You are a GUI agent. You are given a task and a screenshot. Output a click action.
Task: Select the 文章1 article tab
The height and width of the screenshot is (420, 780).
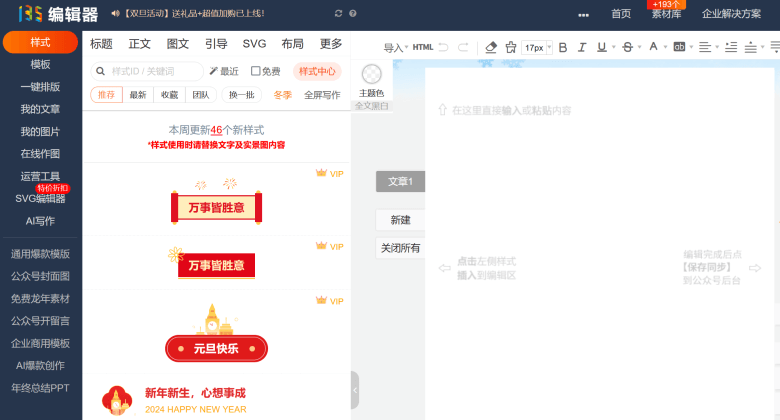(x=400, y=182)
